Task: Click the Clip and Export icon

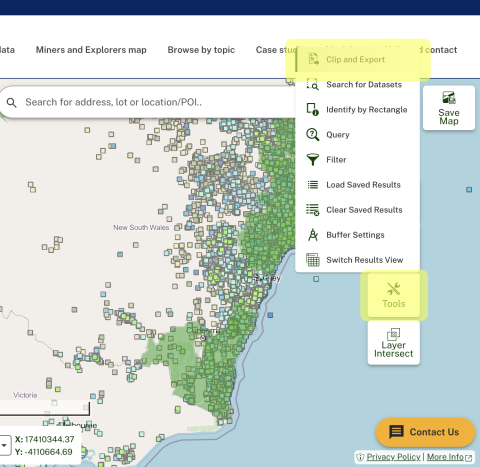Action: pyautogui.click(x=313, y=59)
